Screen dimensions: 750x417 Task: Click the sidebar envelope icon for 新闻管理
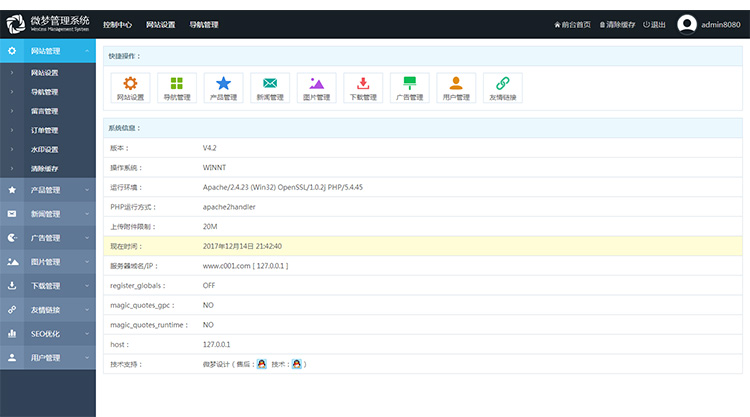(x=12, y=214)
